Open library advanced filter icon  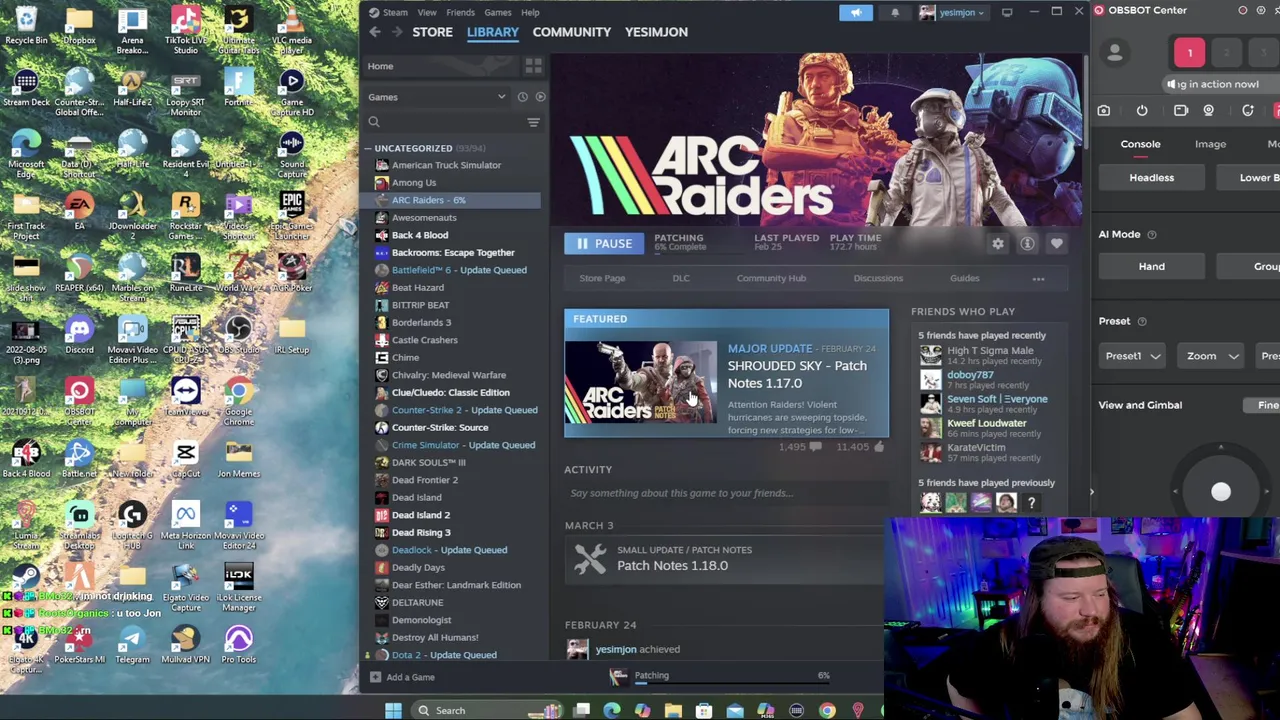click(533, 122)
